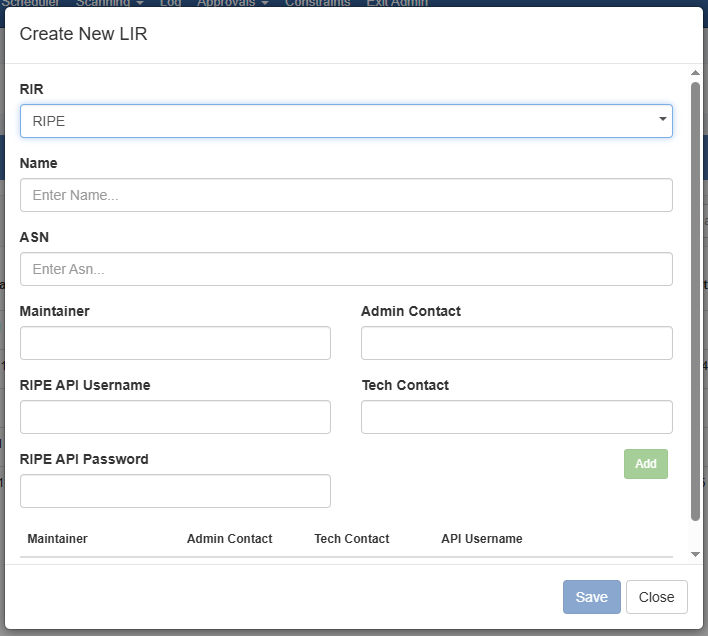Click the scrollbar down arrow
Image resolution: width=708 pixels, height=636 pixels.
[x=695, y=555]
